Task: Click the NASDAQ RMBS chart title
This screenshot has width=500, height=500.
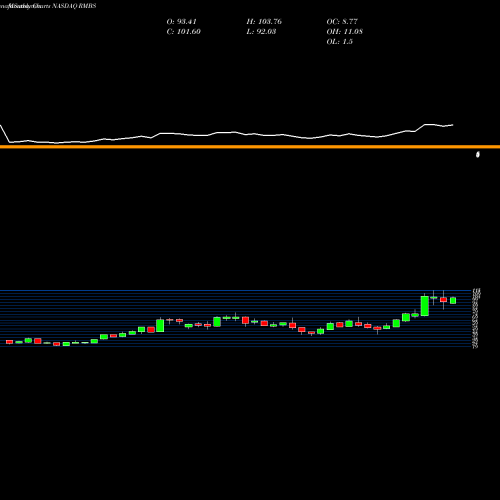Action: tap(74, 6)
